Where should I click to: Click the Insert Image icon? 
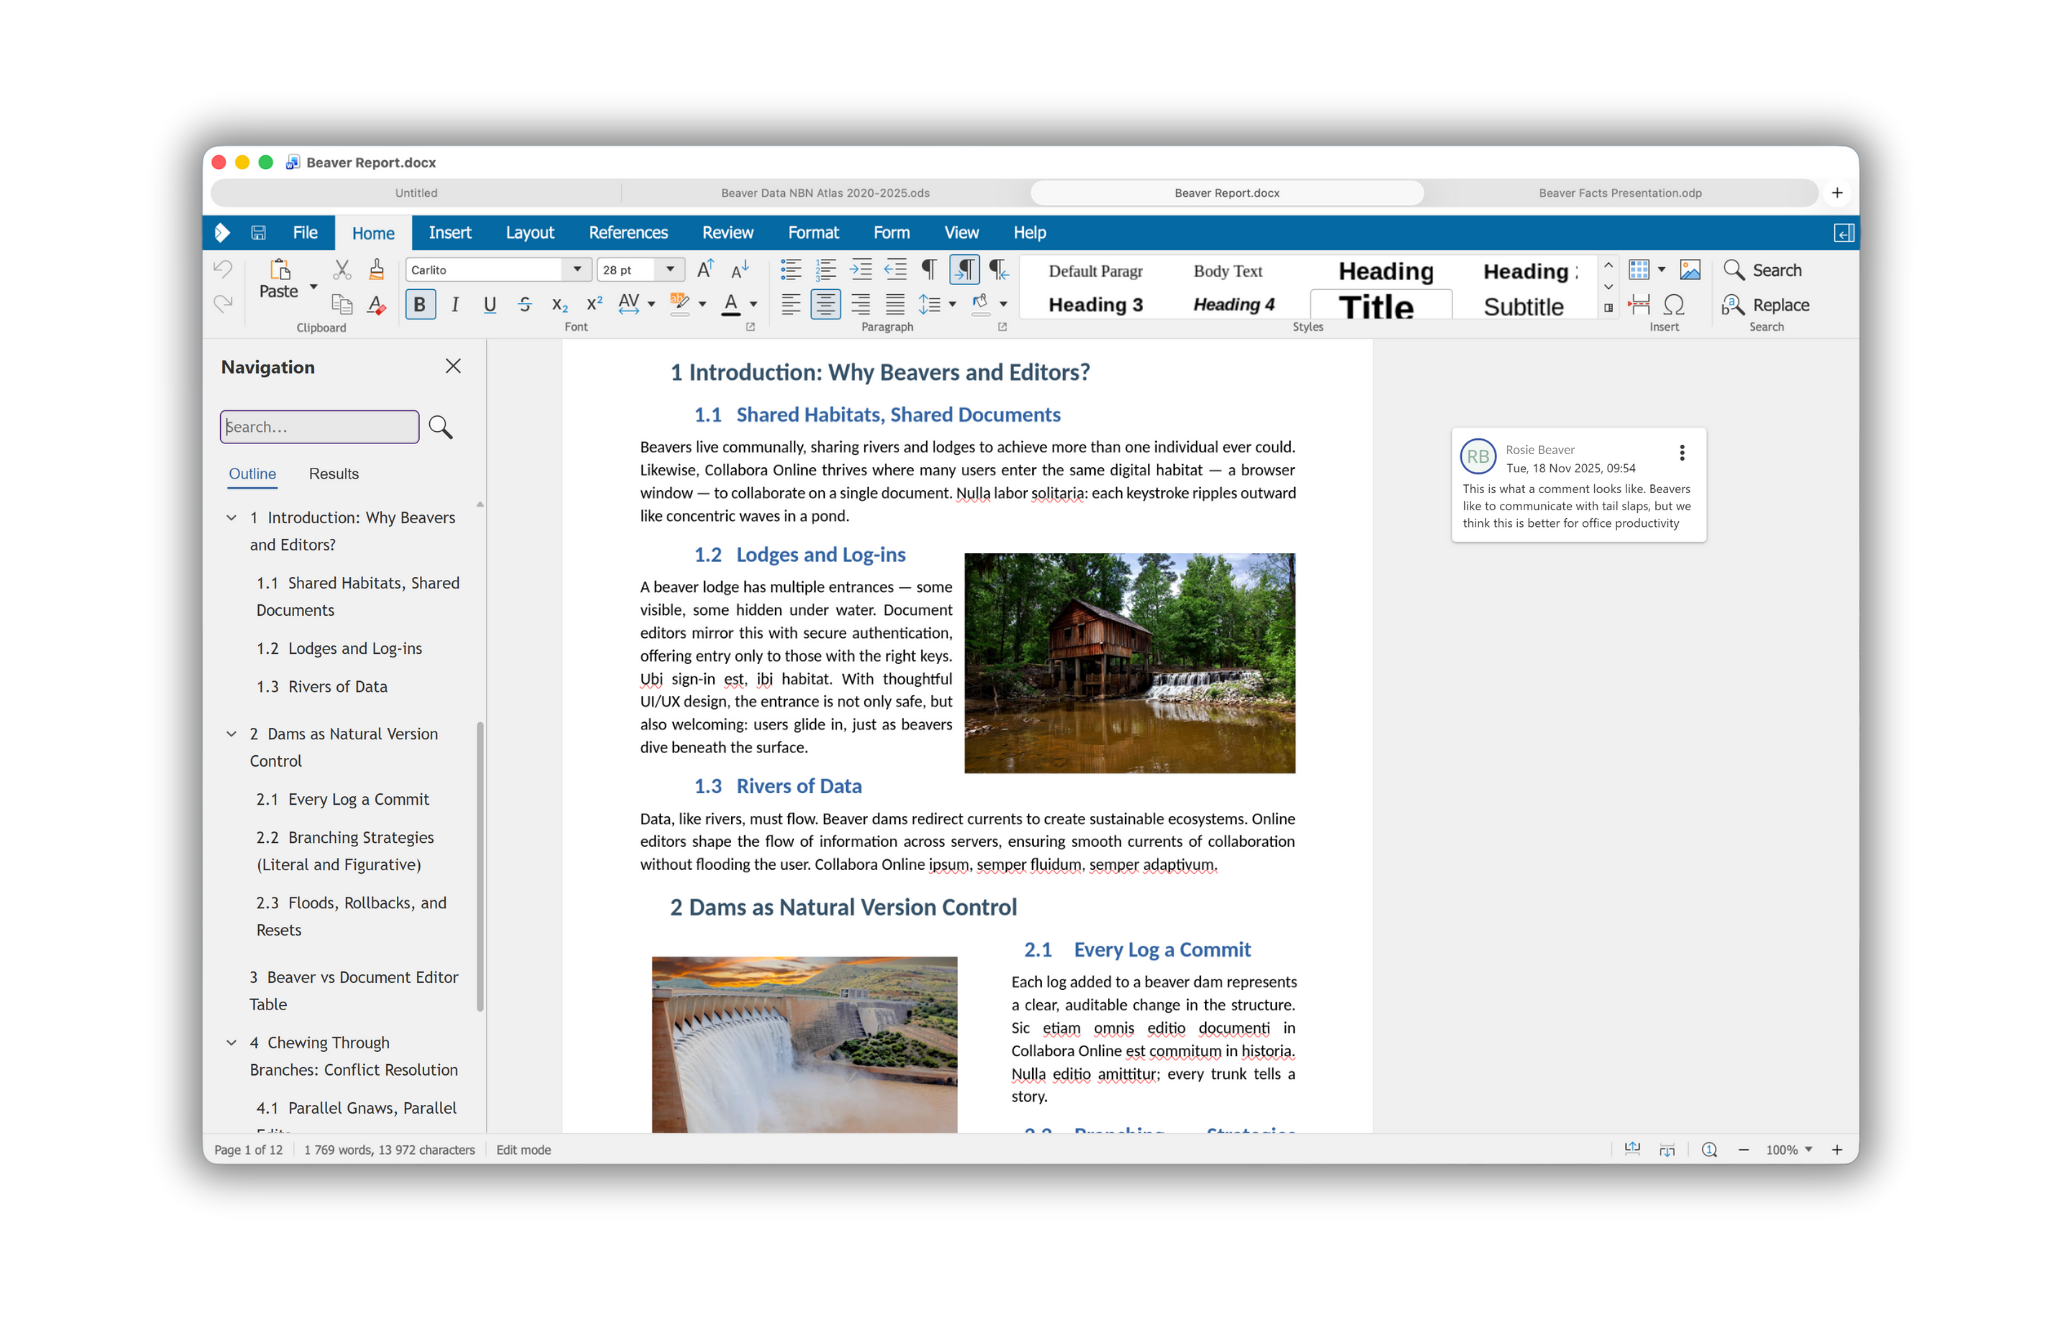tap(1690, 269)
